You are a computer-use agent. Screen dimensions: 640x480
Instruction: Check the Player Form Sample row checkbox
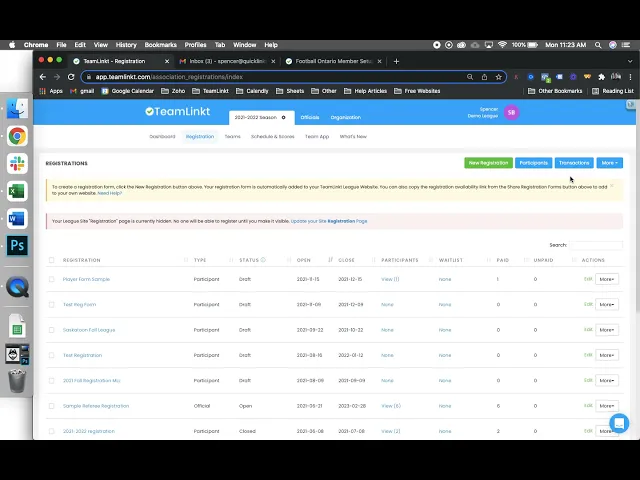pyautogui.click(x=51, y=279)
